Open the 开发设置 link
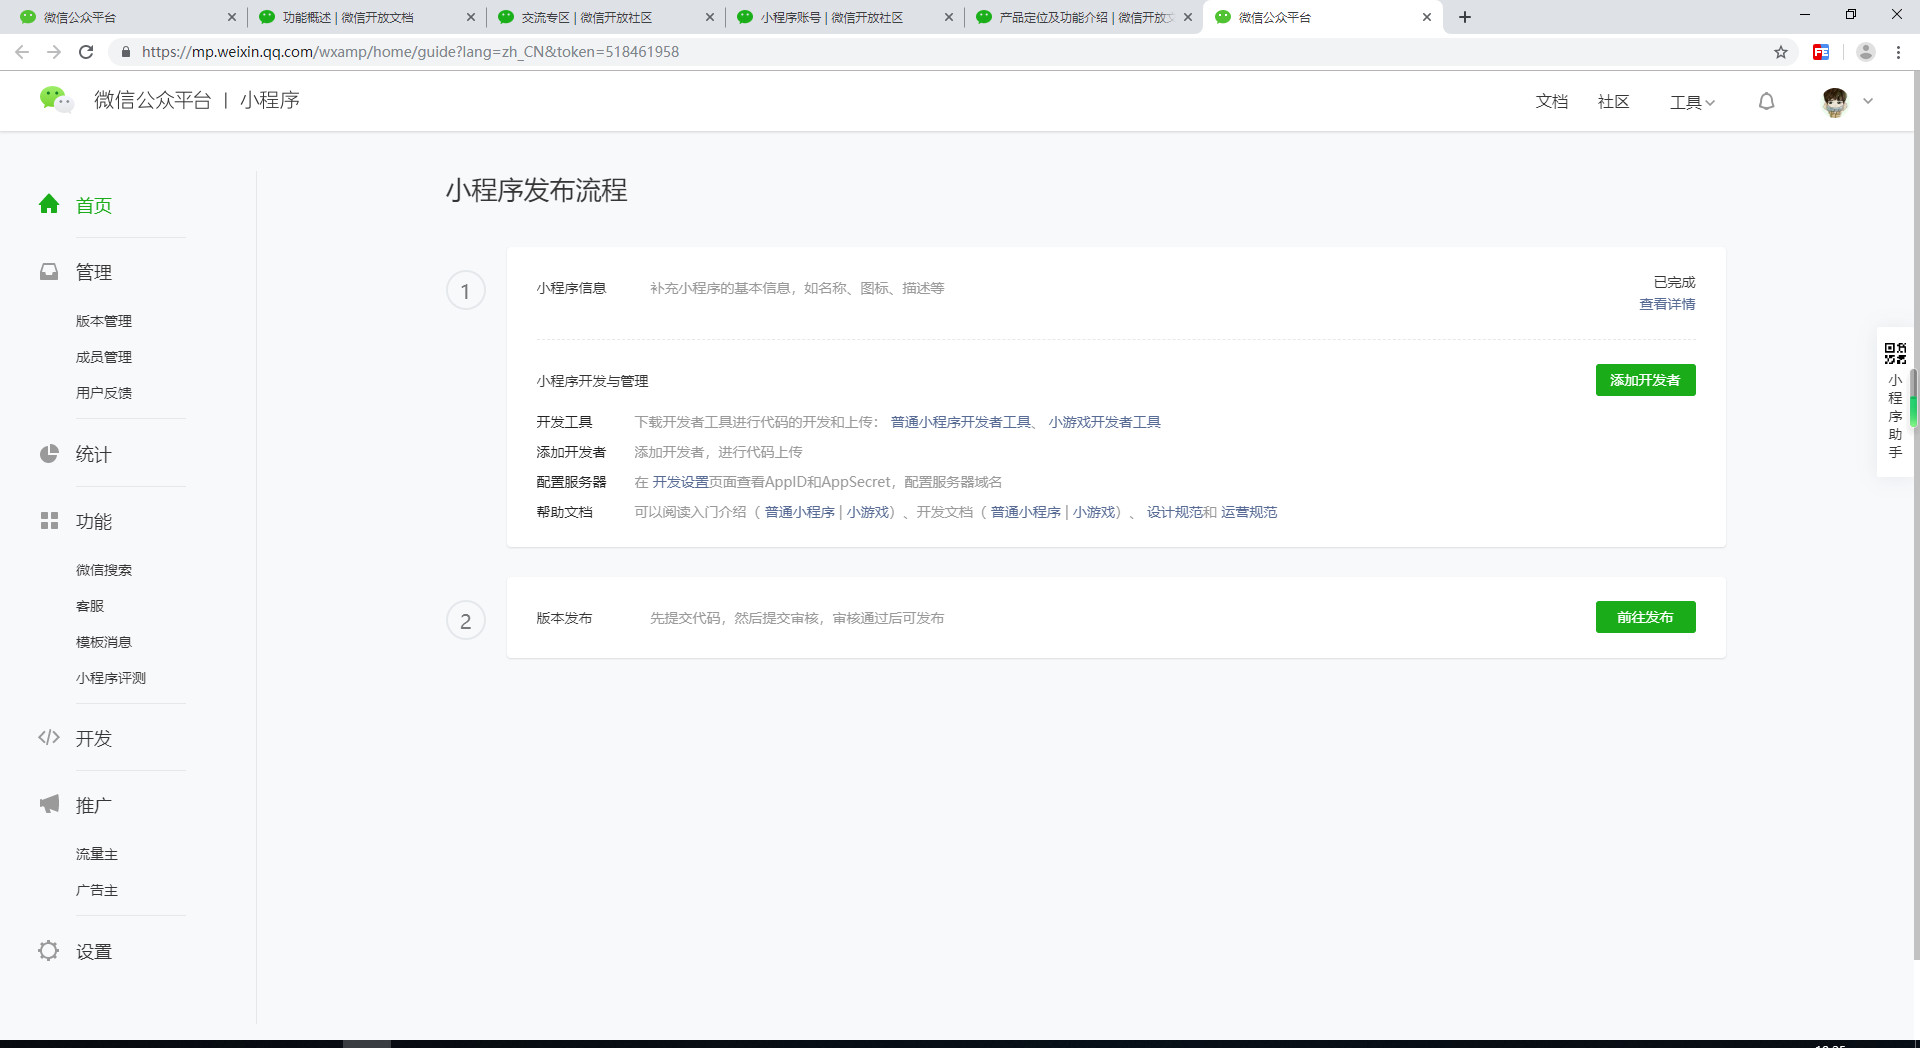Screen dimensions: 1920x1048 (680, 482)
